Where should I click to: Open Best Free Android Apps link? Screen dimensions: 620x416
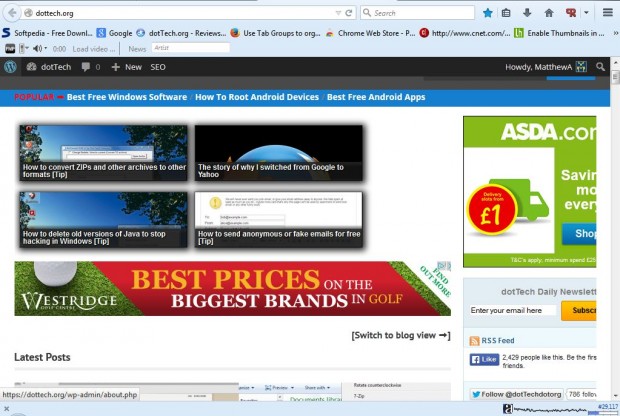coord(376,97)
